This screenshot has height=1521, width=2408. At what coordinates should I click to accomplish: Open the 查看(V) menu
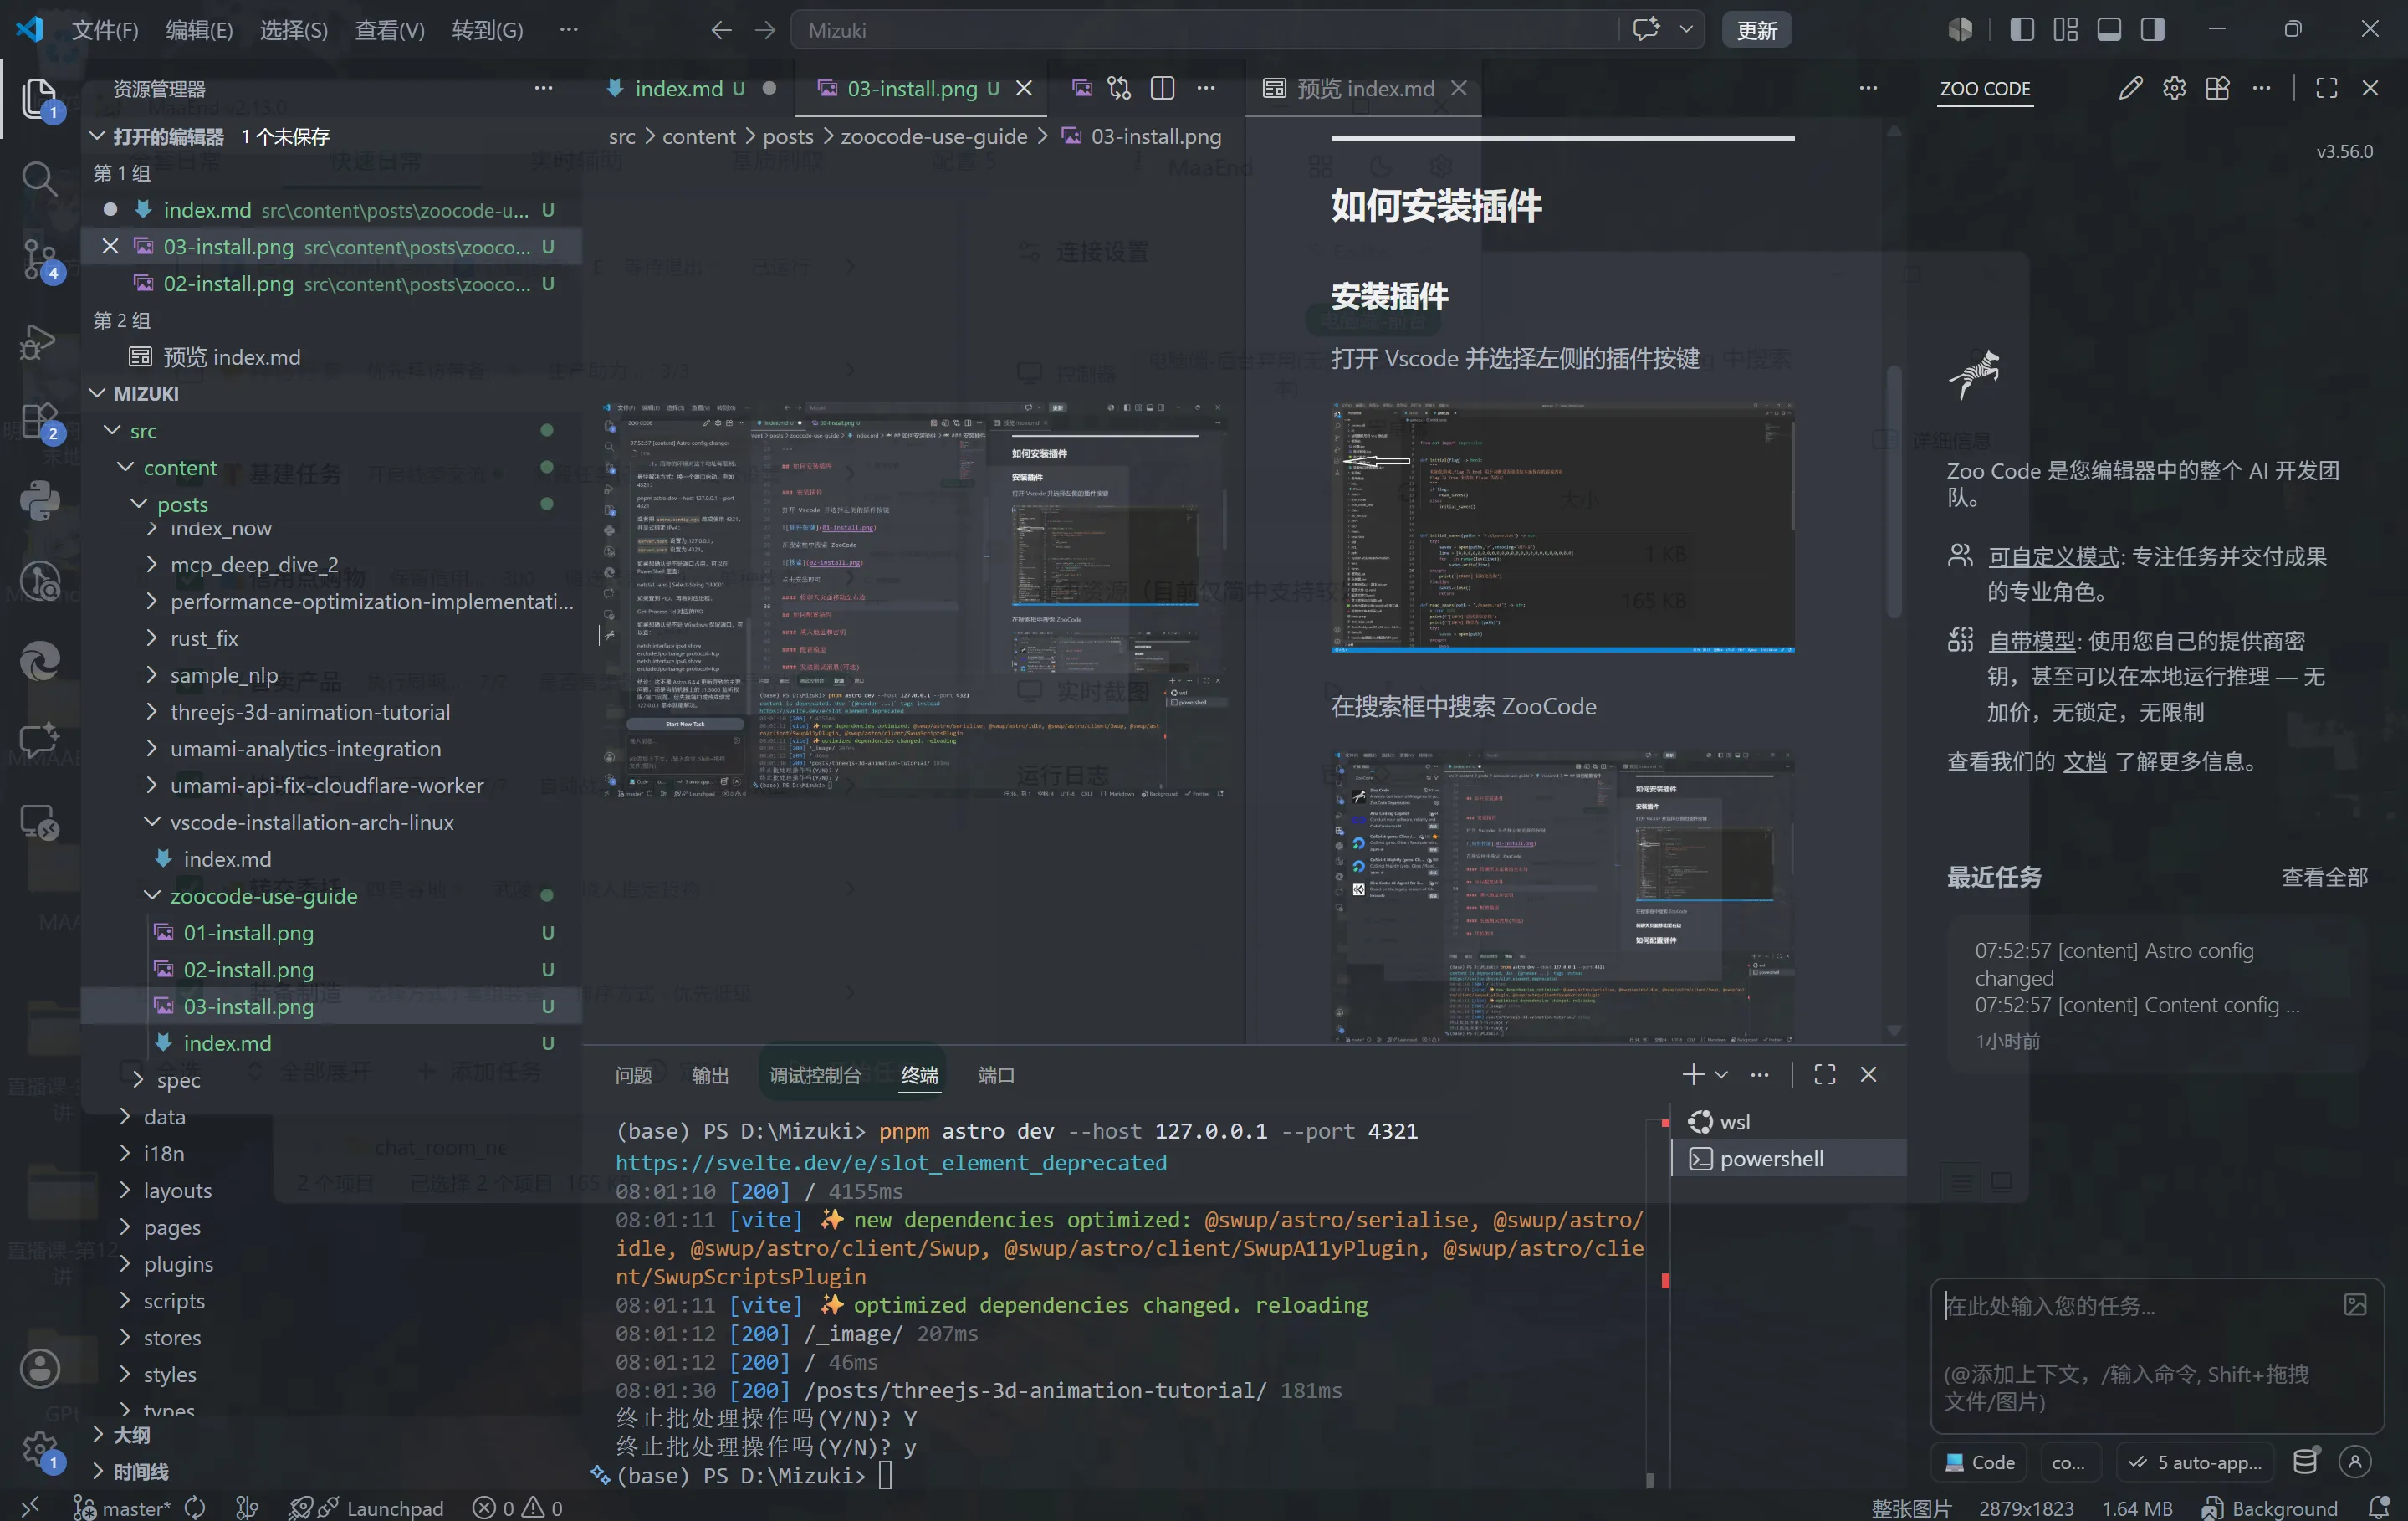tap(390, 30)
